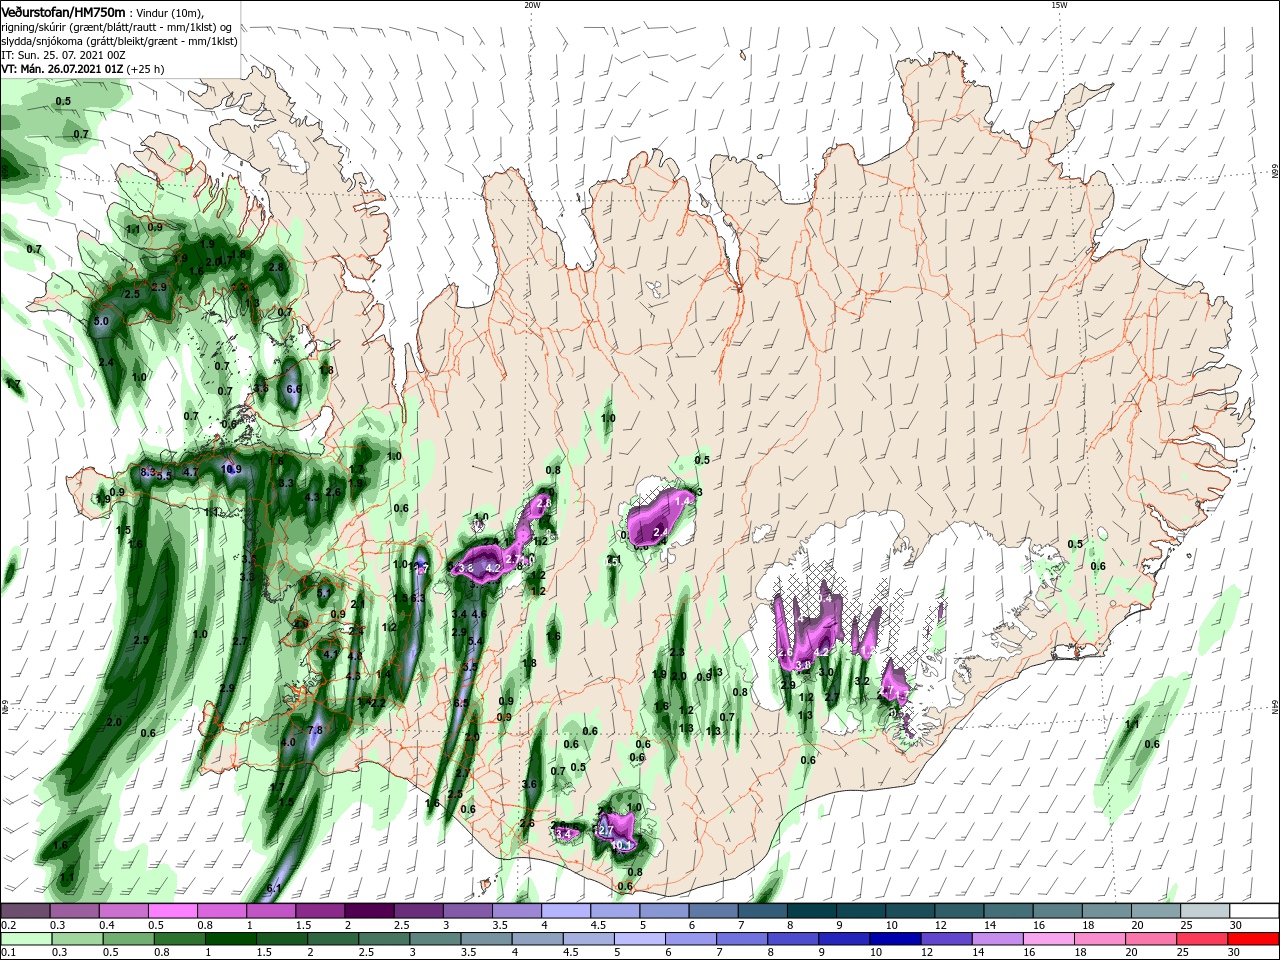Image resolution: width=1280 pixels, height=960 pixels.
Task: Click the bright pink swatch between 0.5 and 0.8
Action: pos(172,911)
